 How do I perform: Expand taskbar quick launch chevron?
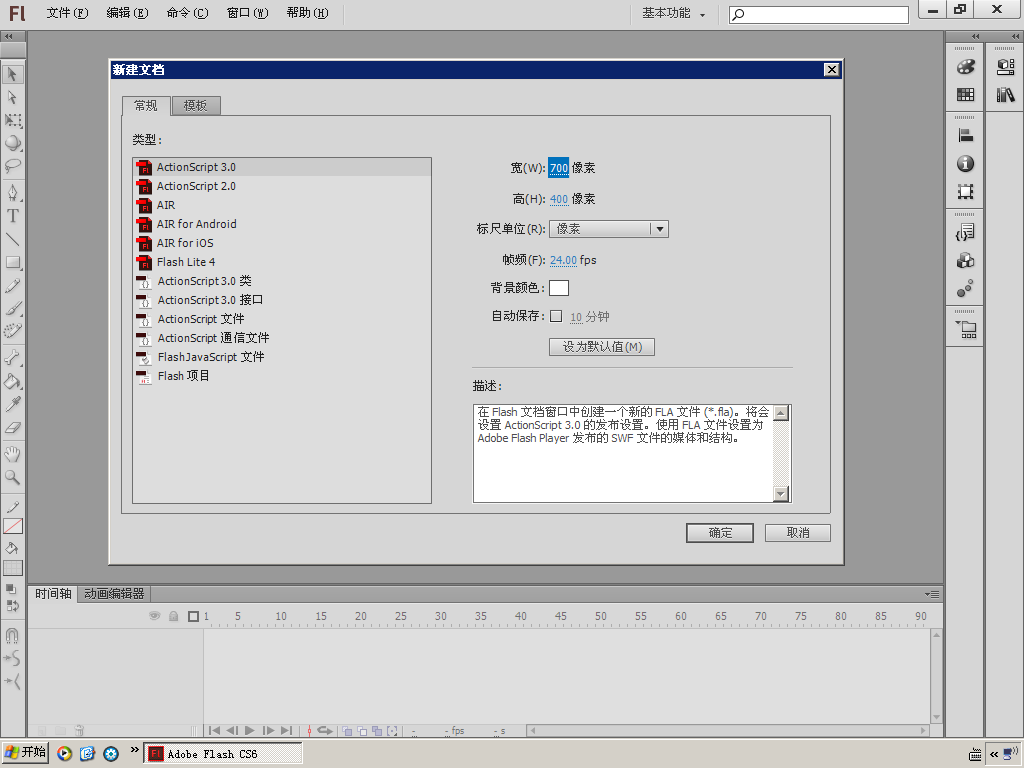pyautogui.click(x=135, y=750)
